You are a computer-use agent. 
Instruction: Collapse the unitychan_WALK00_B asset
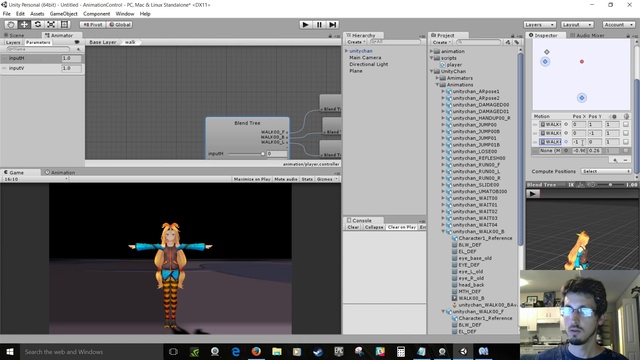[443, 231]
